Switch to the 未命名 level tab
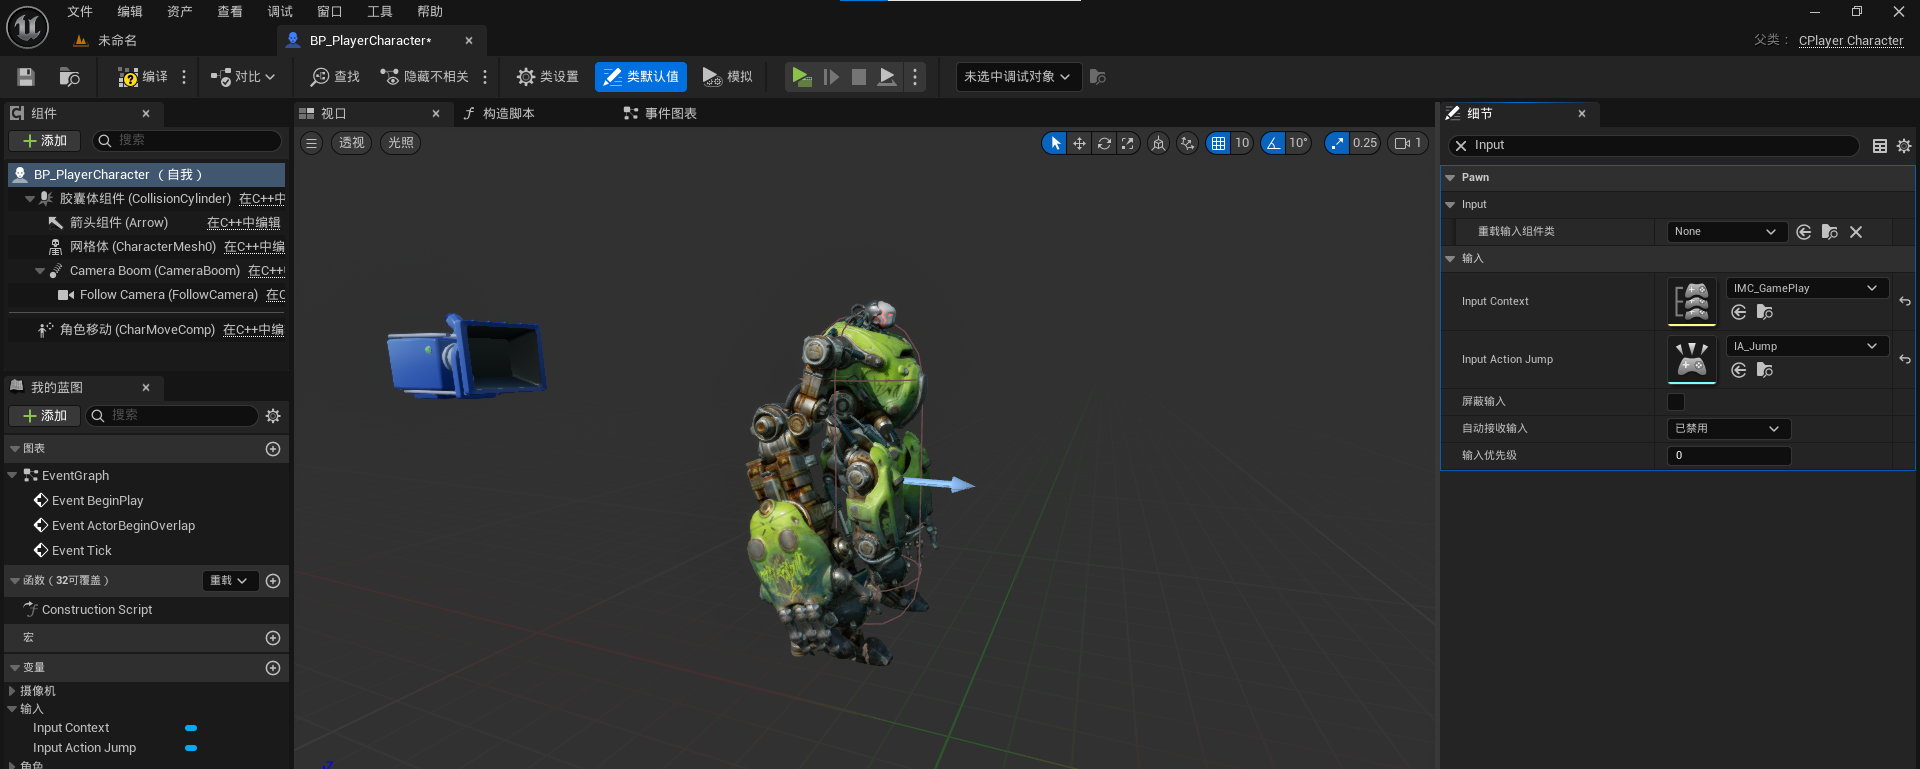1920x769 pixels. pyautogui.click(x=117, y=41)
